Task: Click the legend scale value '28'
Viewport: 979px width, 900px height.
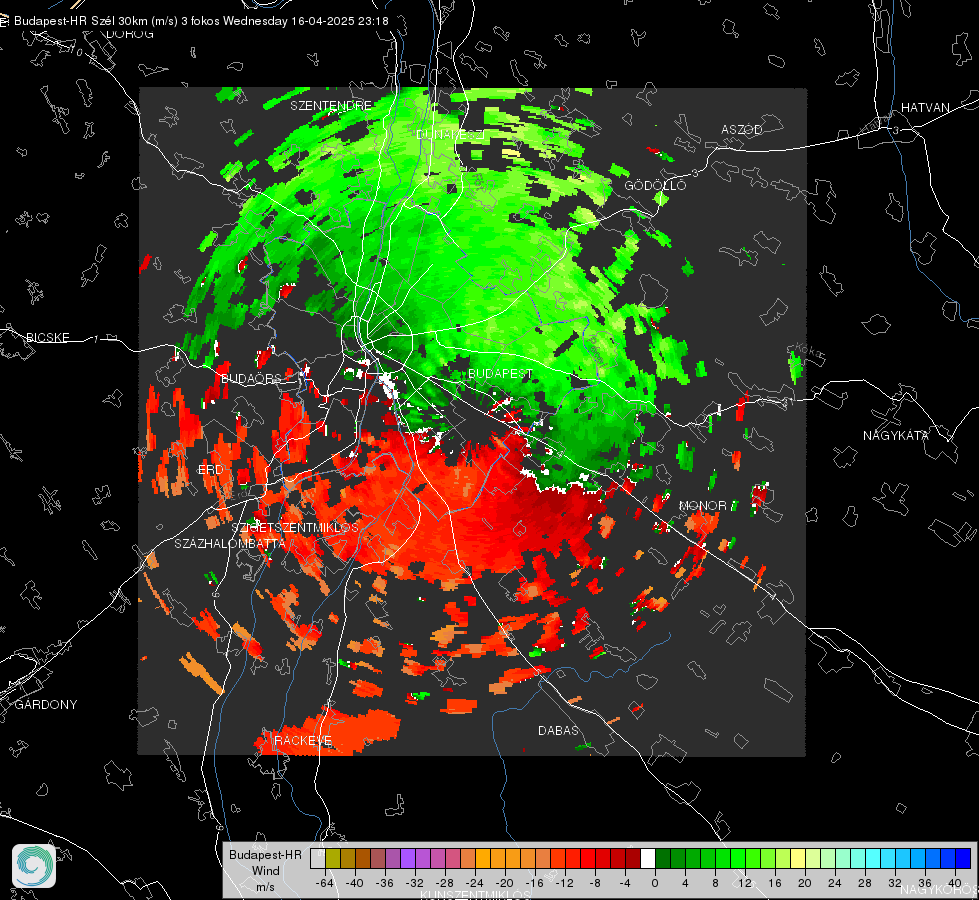Action: (865, 883)
